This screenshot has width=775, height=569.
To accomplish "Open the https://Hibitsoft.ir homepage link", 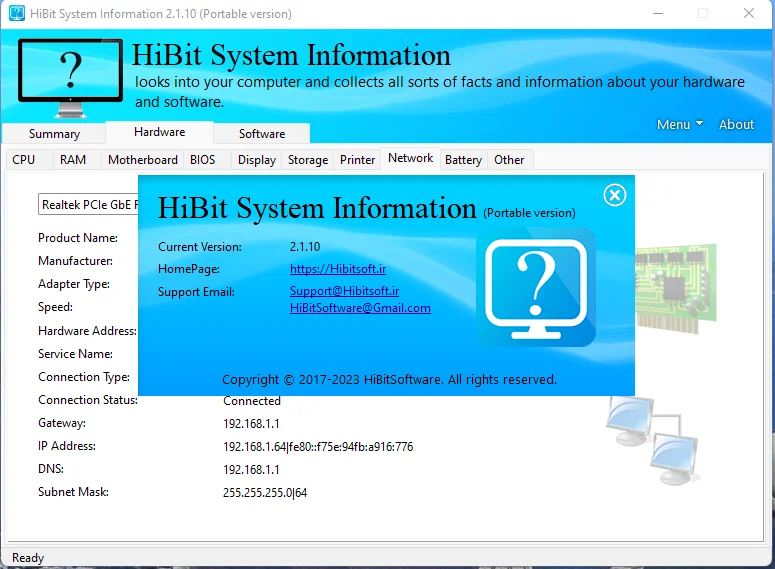I will [338, 269].
